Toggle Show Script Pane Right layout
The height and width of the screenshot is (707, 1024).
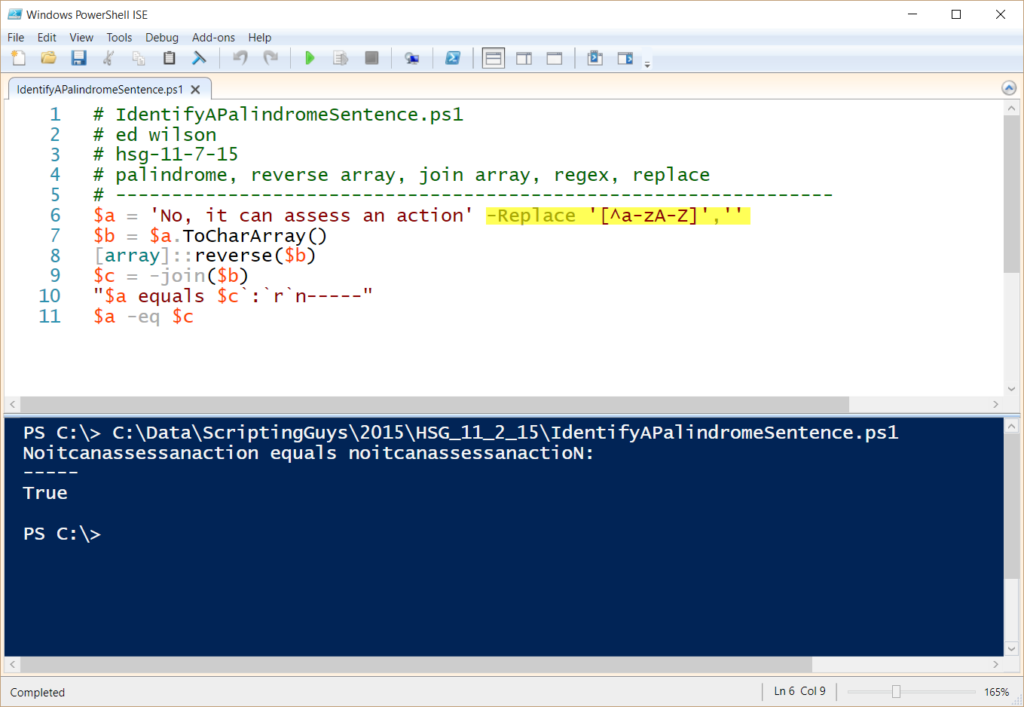pos(523,59)
